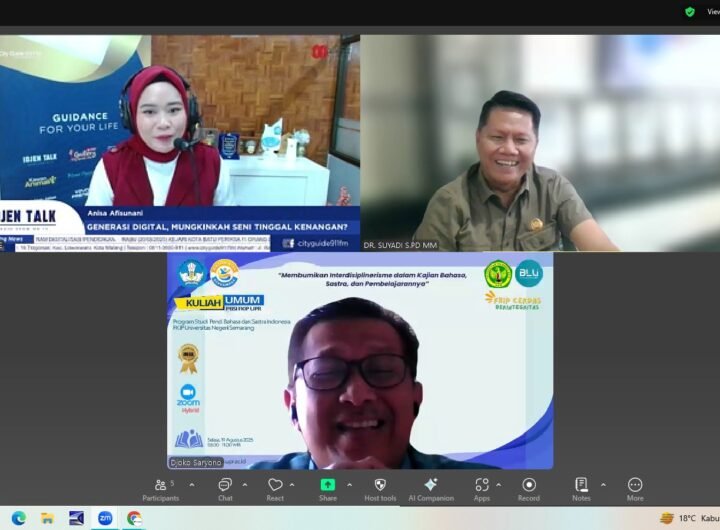Check the green encryption shield icon
This screenshot has width=720, height=530.
pyautogui.click(x=690, y=12)
